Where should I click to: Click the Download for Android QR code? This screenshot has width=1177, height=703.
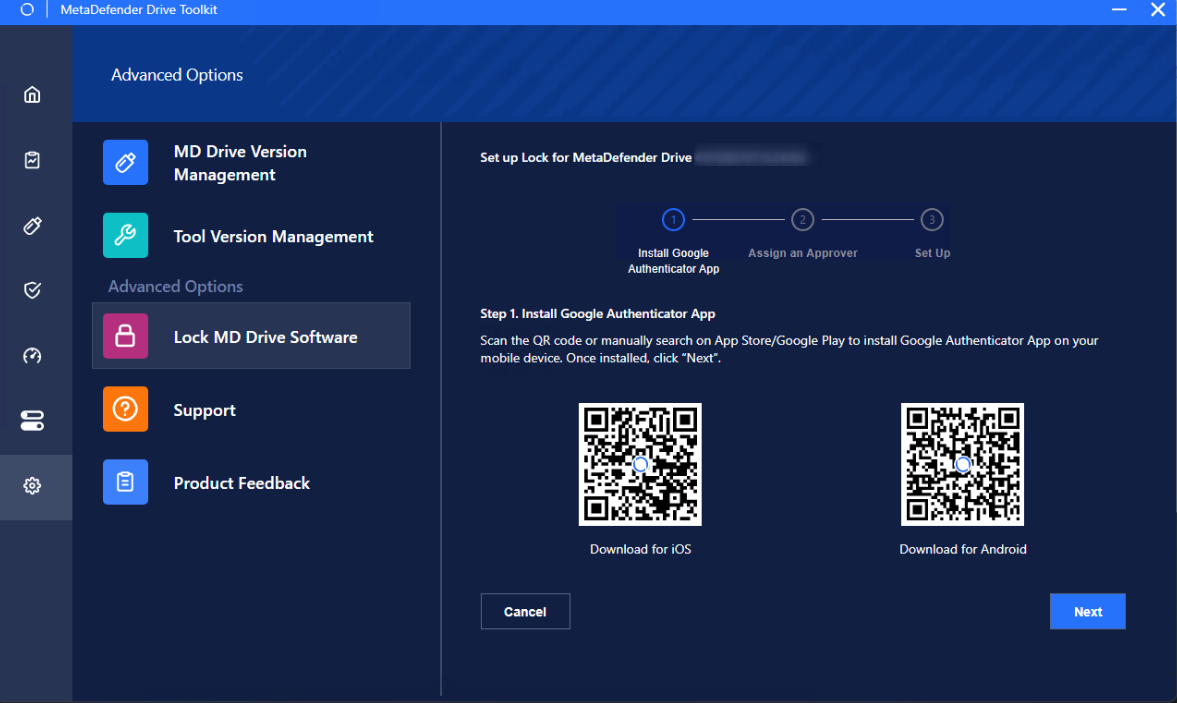[x=962, y=464]
